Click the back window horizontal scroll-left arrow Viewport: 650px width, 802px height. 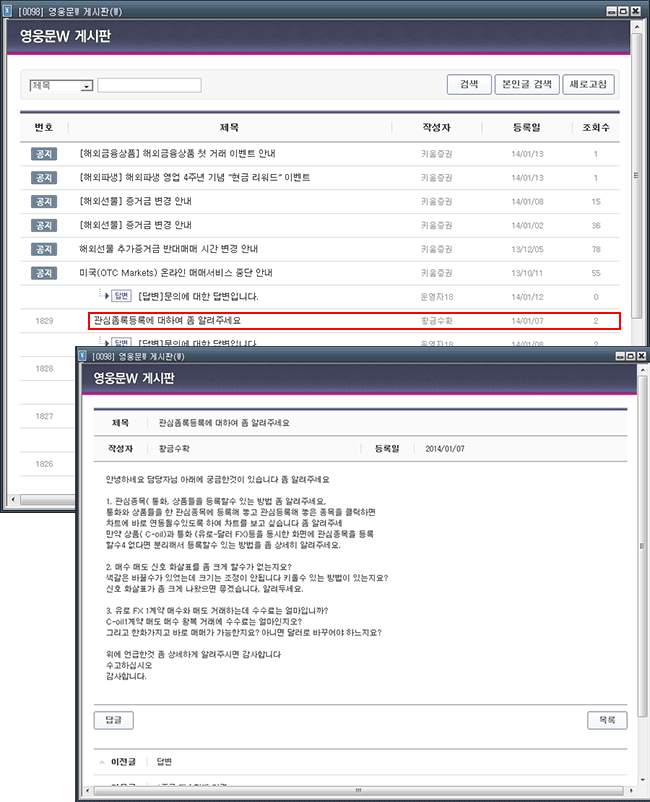13,499
